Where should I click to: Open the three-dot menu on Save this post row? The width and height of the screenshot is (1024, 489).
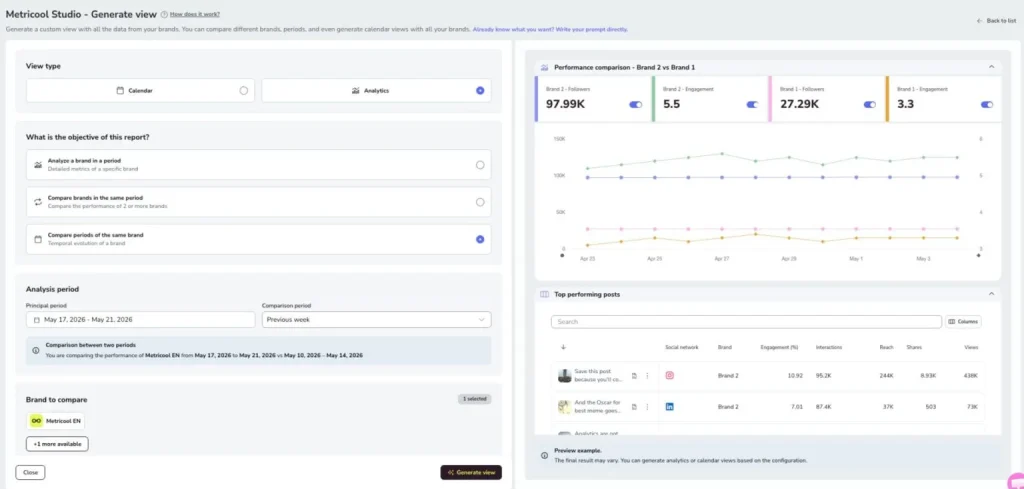647,376
